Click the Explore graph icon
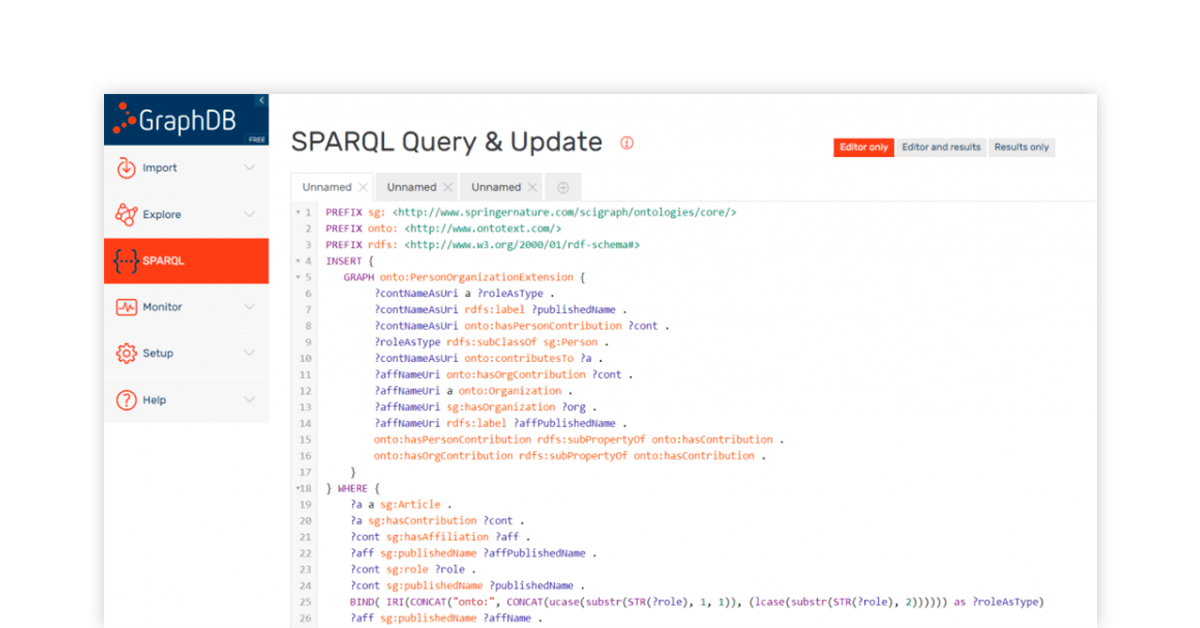This screenshot has width=1200, height=628. 126,214
